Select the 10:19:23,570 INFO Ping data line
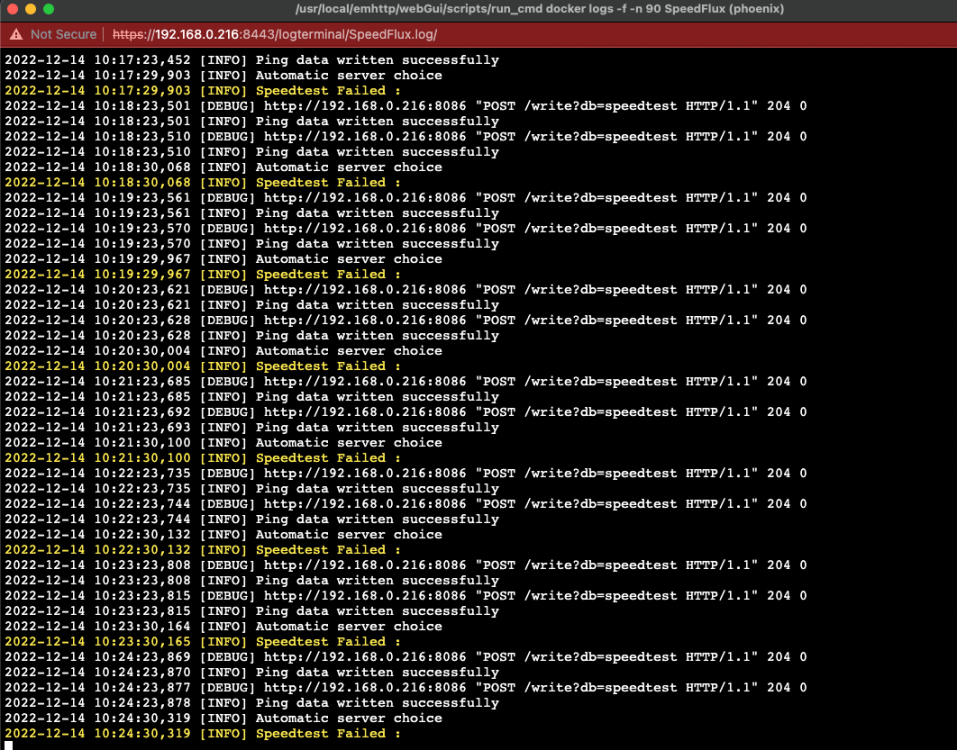 tap(252, 243)
